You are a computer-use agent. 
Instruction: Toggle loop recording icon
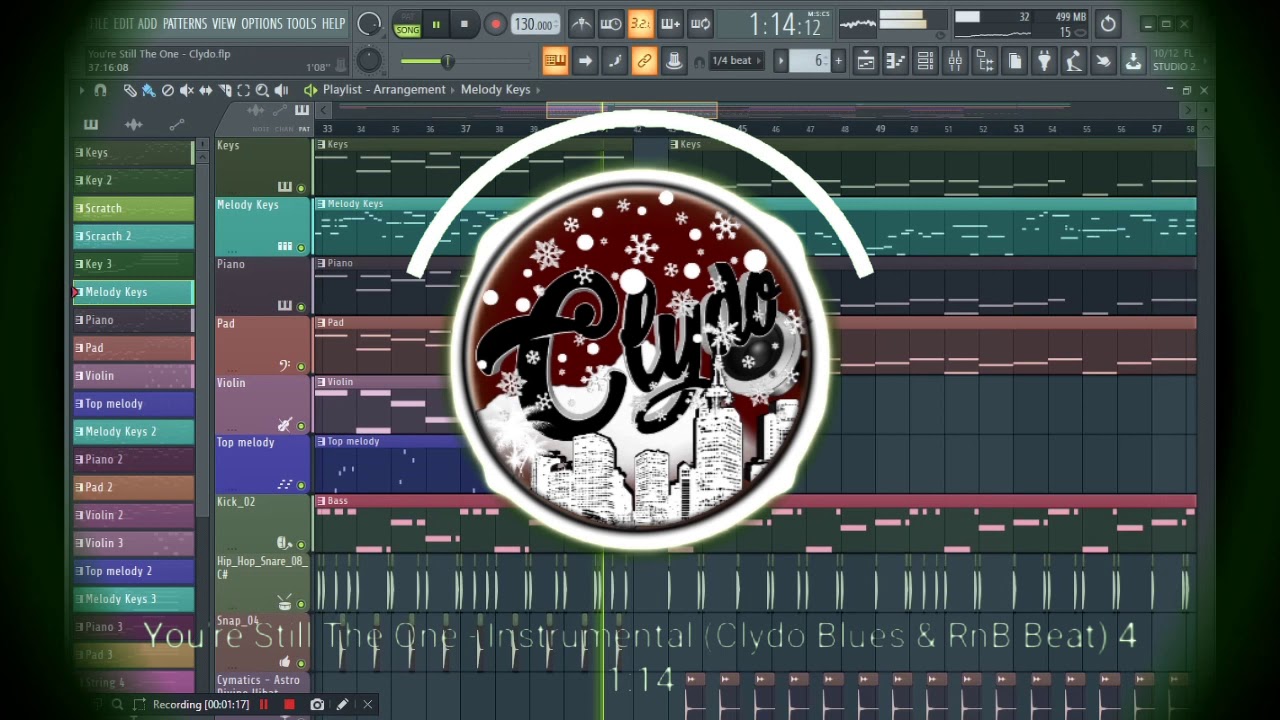click(x=701, y=24)
